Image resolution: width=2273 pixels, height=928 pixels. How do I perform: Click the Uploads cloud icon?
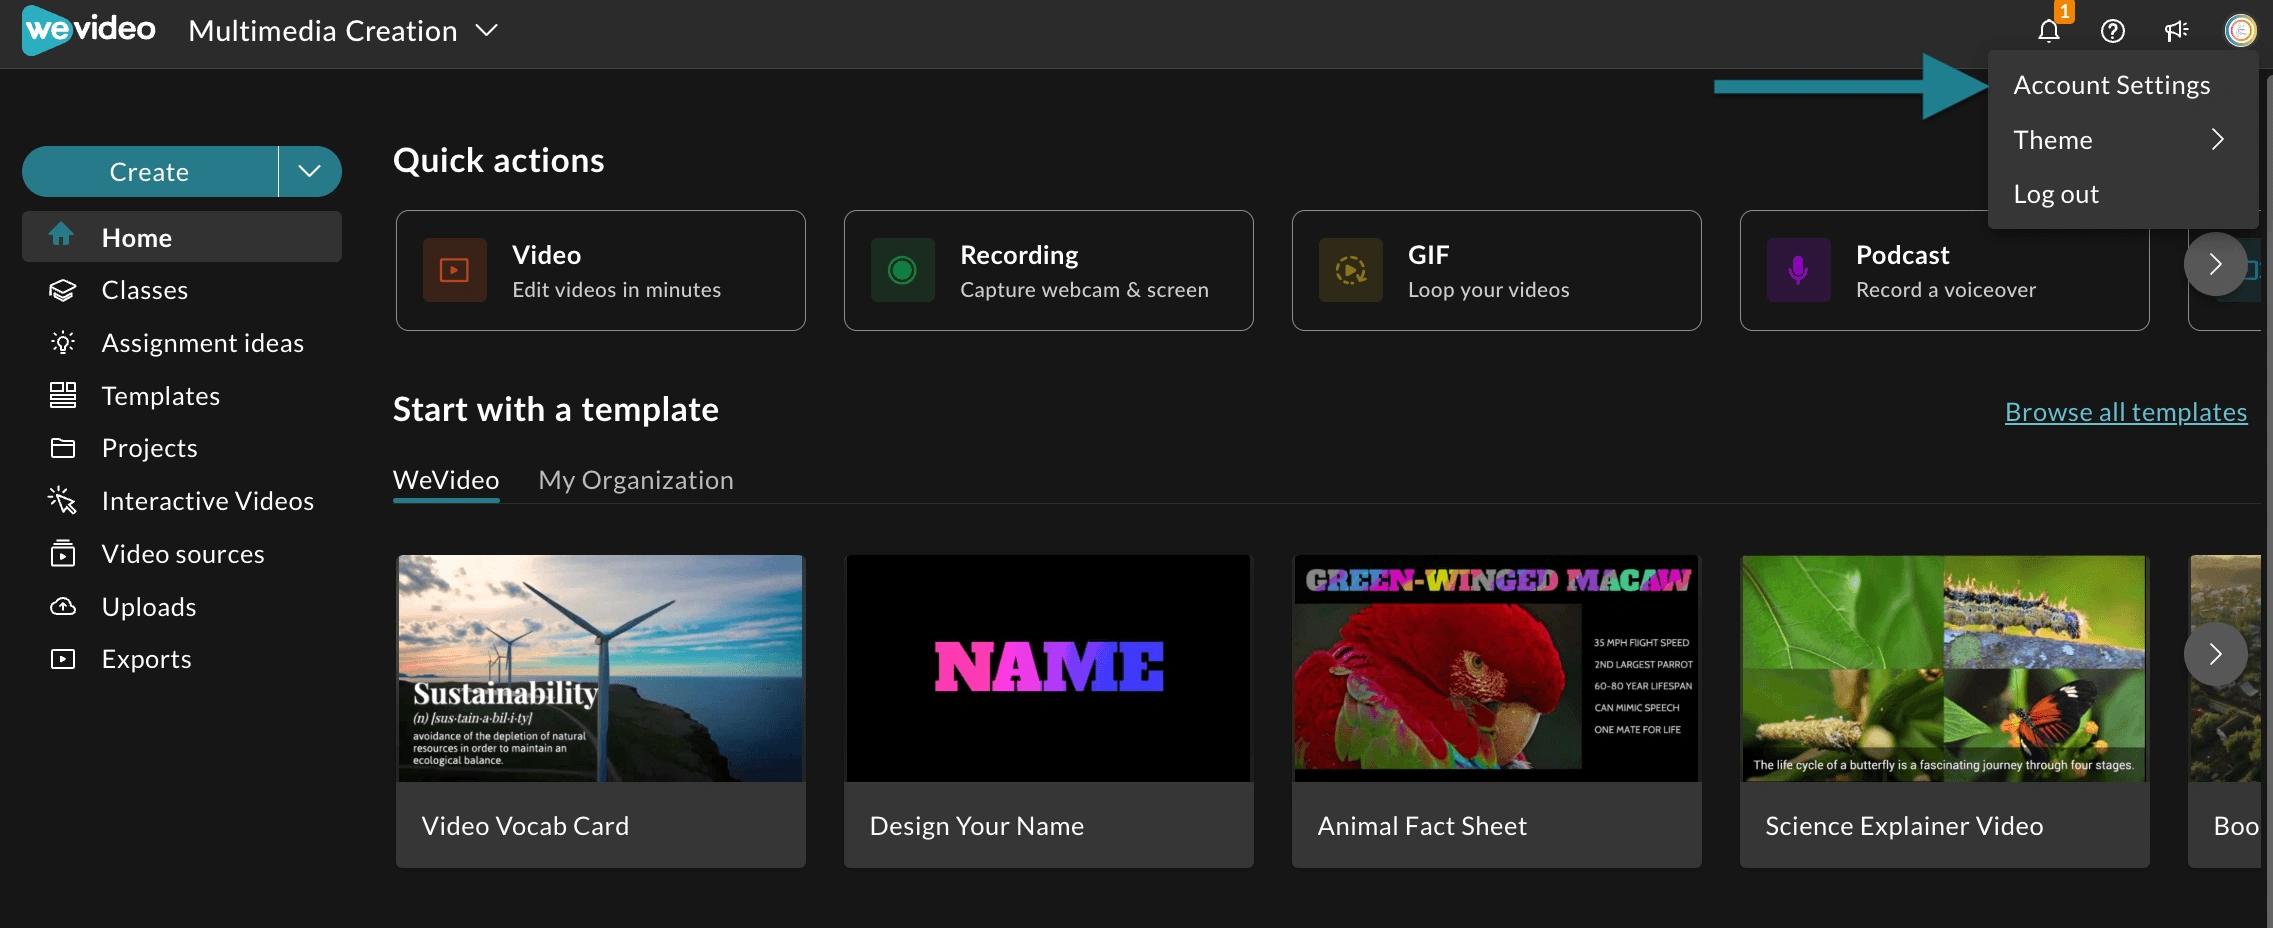(62, 606)
